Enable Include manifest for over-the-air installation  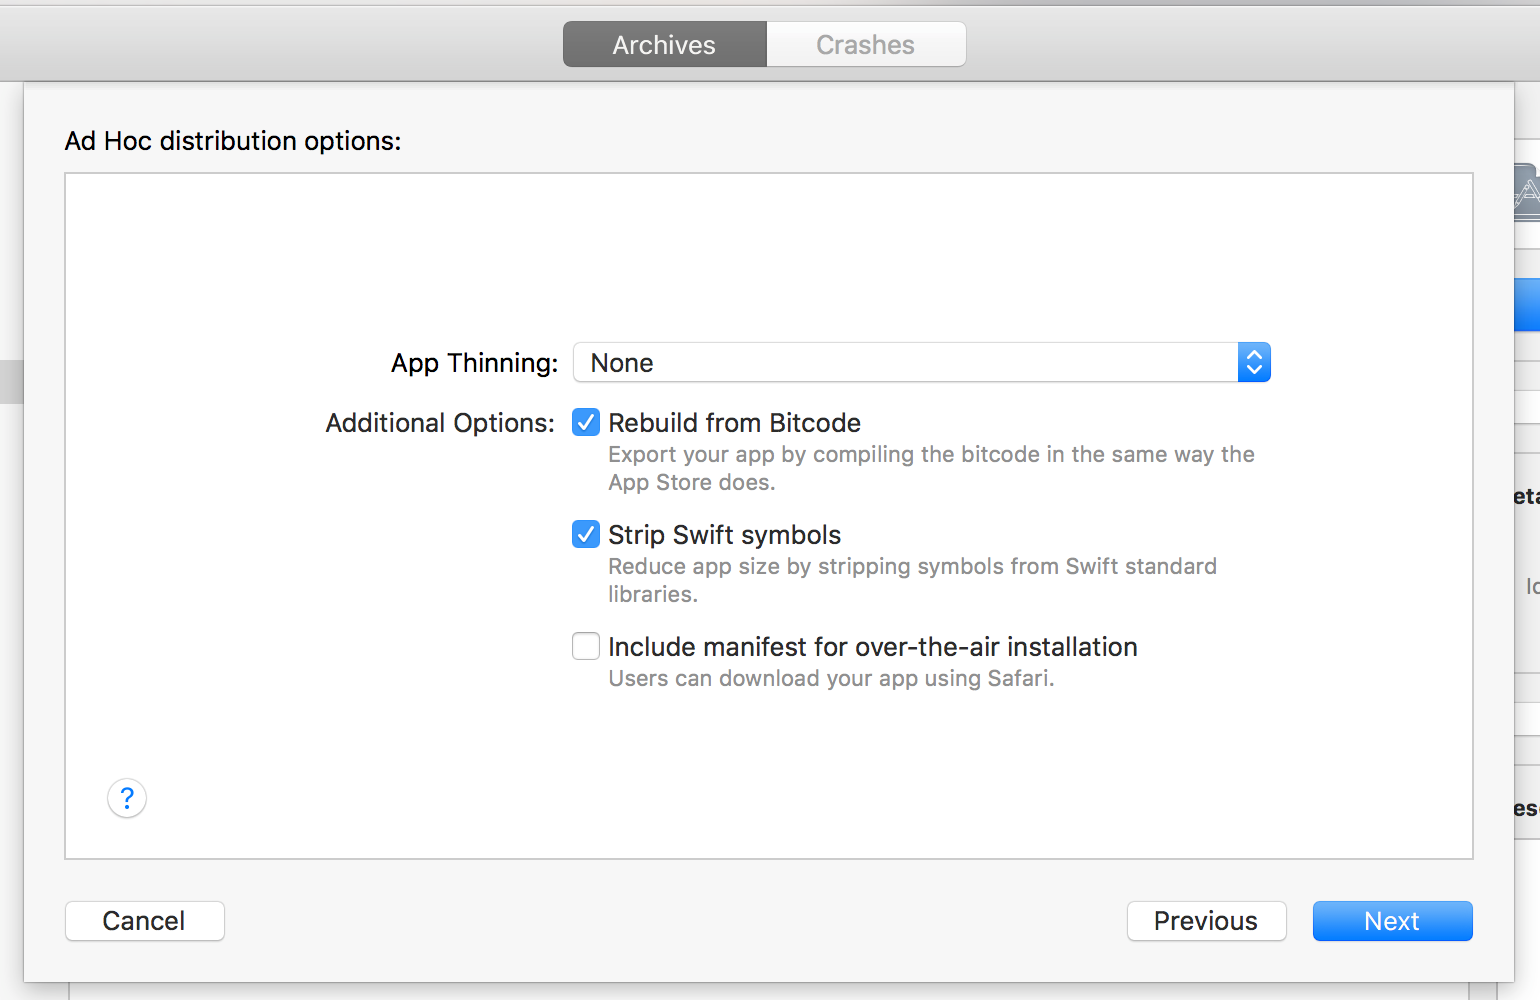[586, 646]
